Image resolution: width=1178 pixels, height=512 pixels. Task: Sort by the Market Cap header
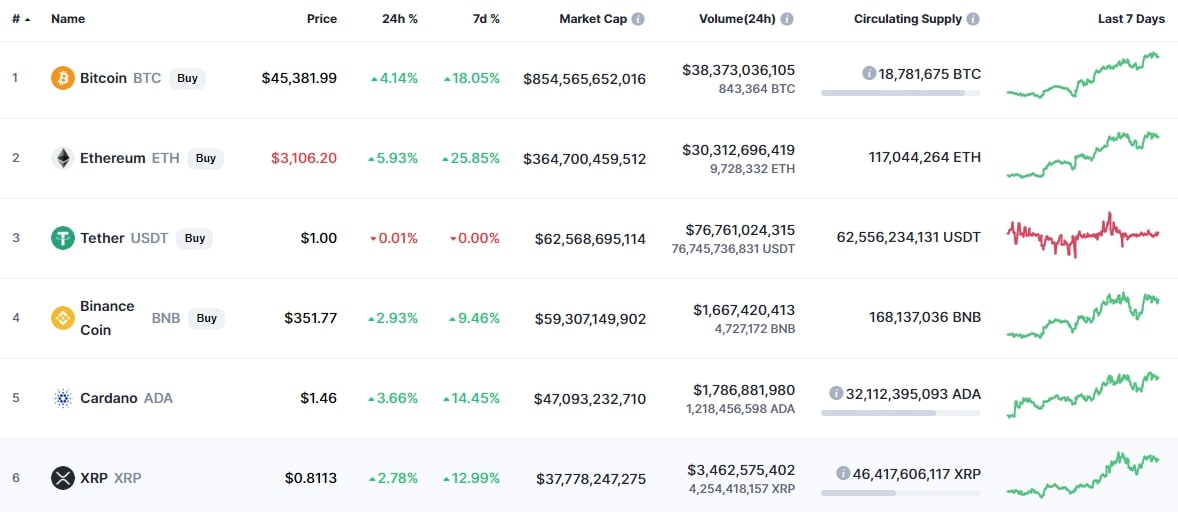(592, 19)
